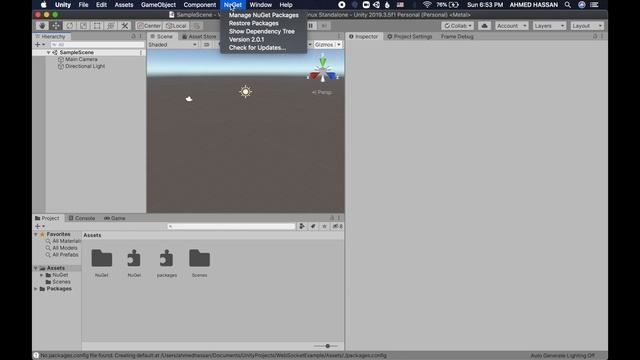Select the Move tool
The image size is (640, 360).
click(x=56, y=26)
